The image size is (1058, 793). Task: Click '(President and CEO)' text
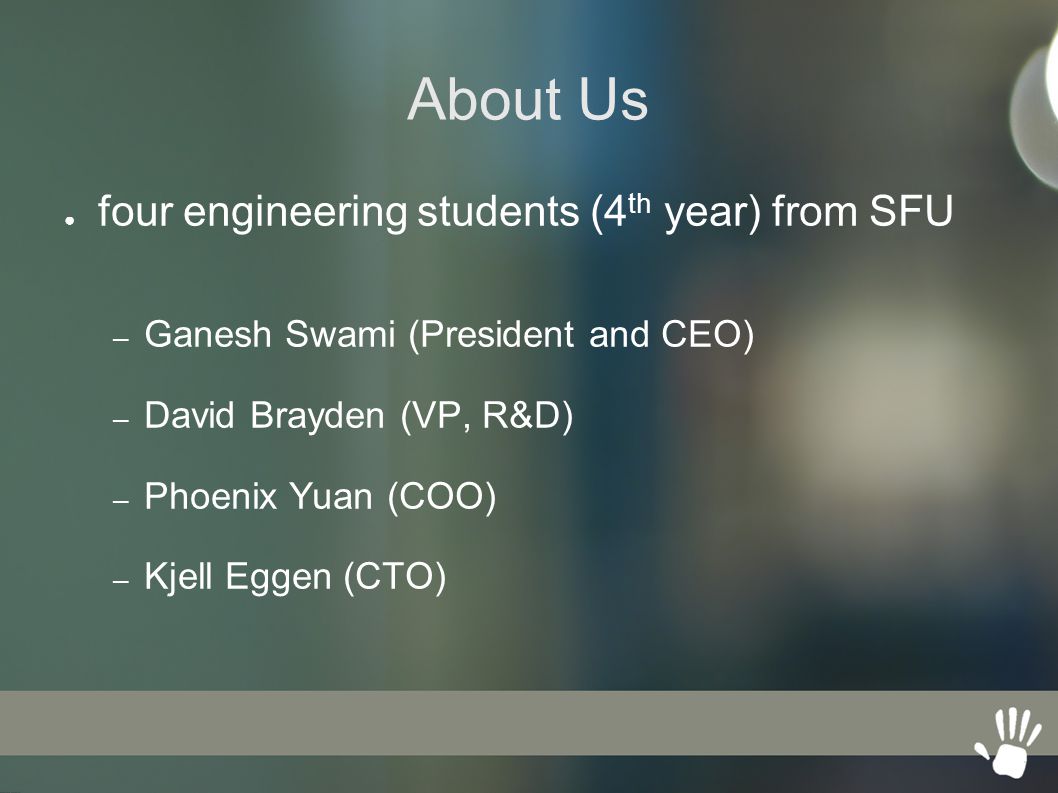[582, 335]
